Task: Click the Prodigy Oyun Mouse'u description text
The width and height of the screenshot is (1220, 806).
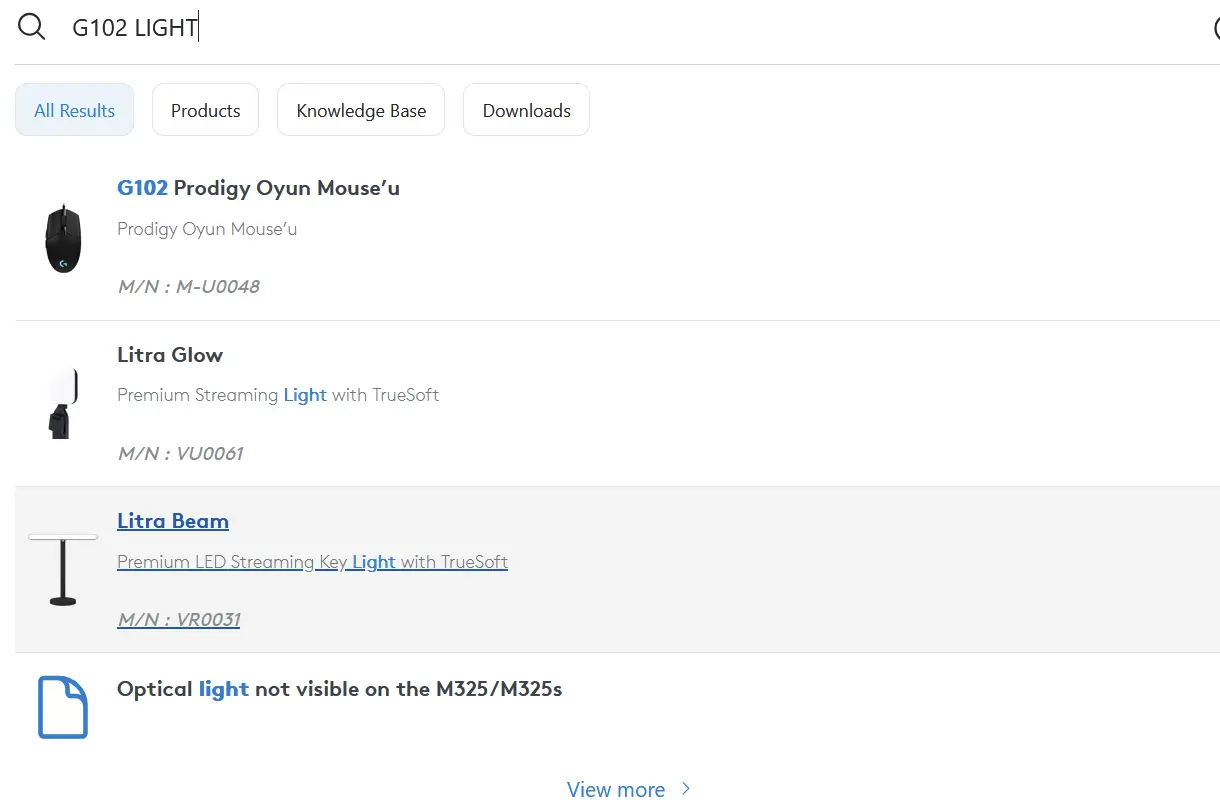Action: (207, 229)
